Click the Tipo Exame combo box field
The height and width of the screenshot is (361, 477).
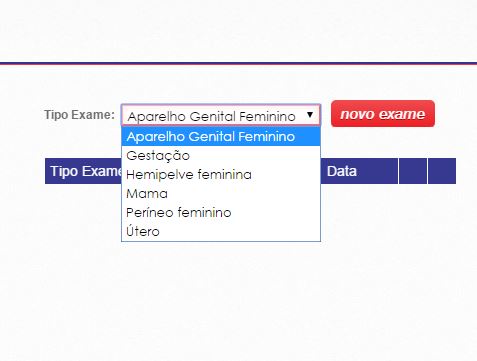[221, 115]
